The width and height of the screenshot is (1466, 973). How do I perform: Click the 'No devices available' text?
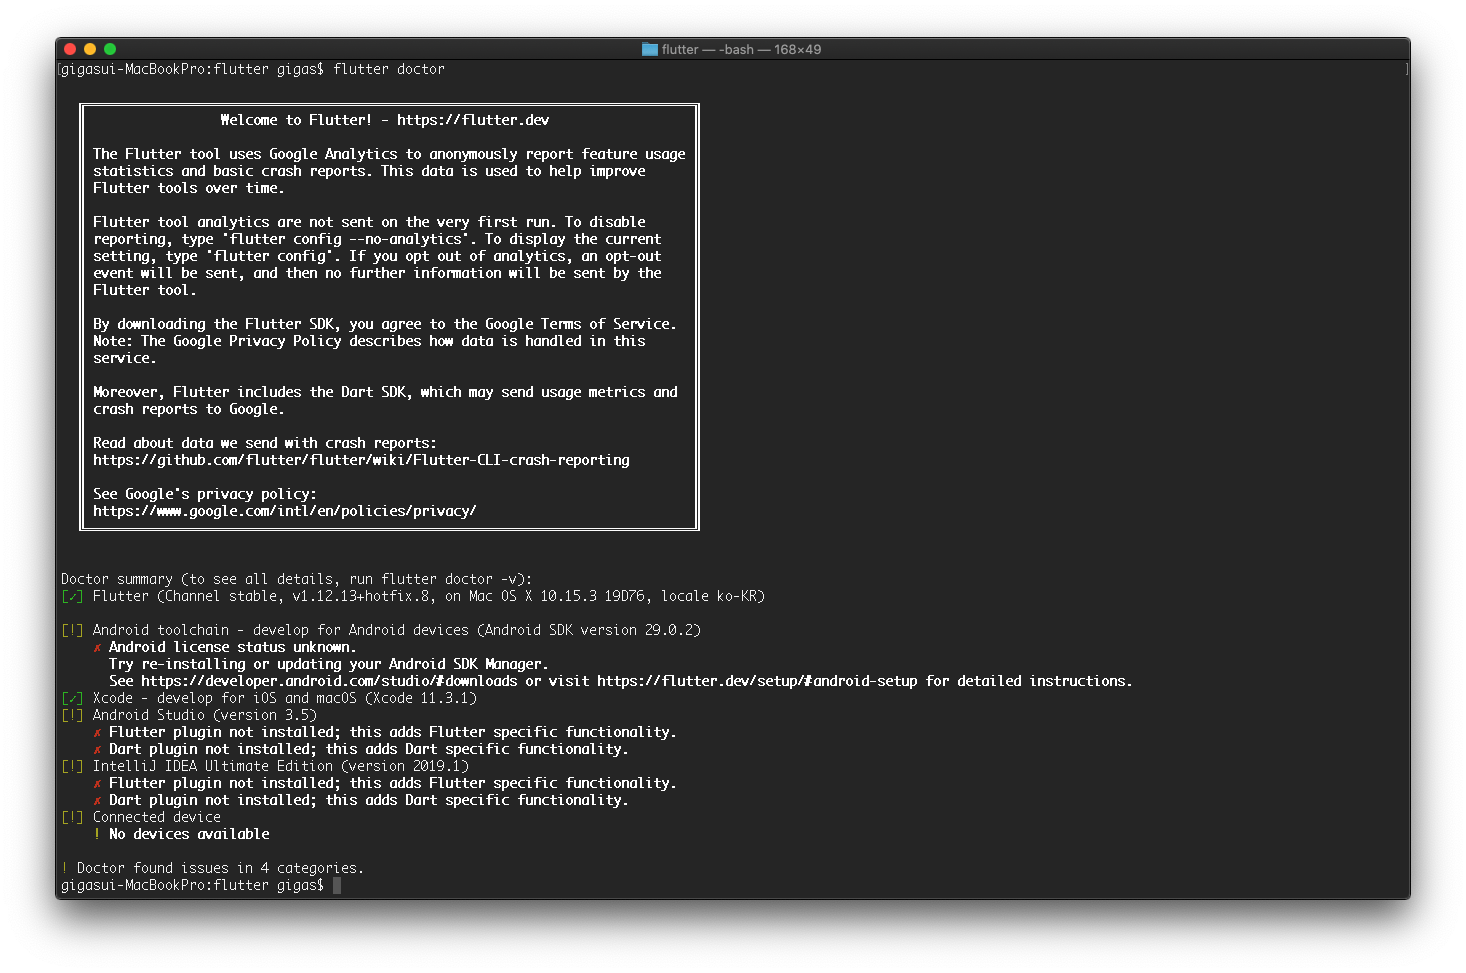189,834
